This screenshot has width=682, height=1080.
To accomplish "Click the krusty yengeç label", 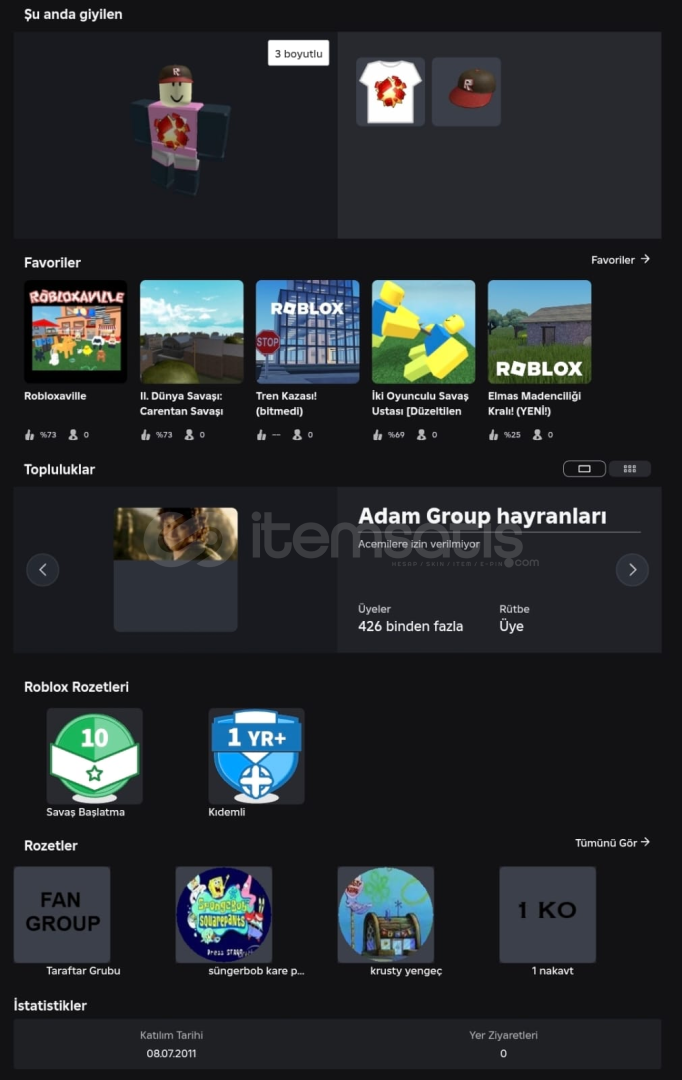I will tap(406, 970).
